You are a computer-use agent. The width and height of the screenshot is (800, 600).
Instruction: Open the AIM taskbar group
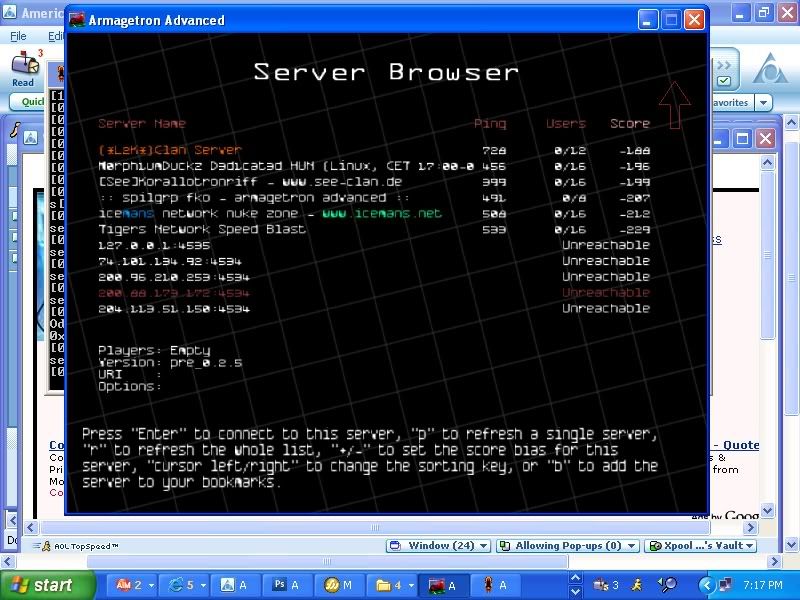point(130,585)
